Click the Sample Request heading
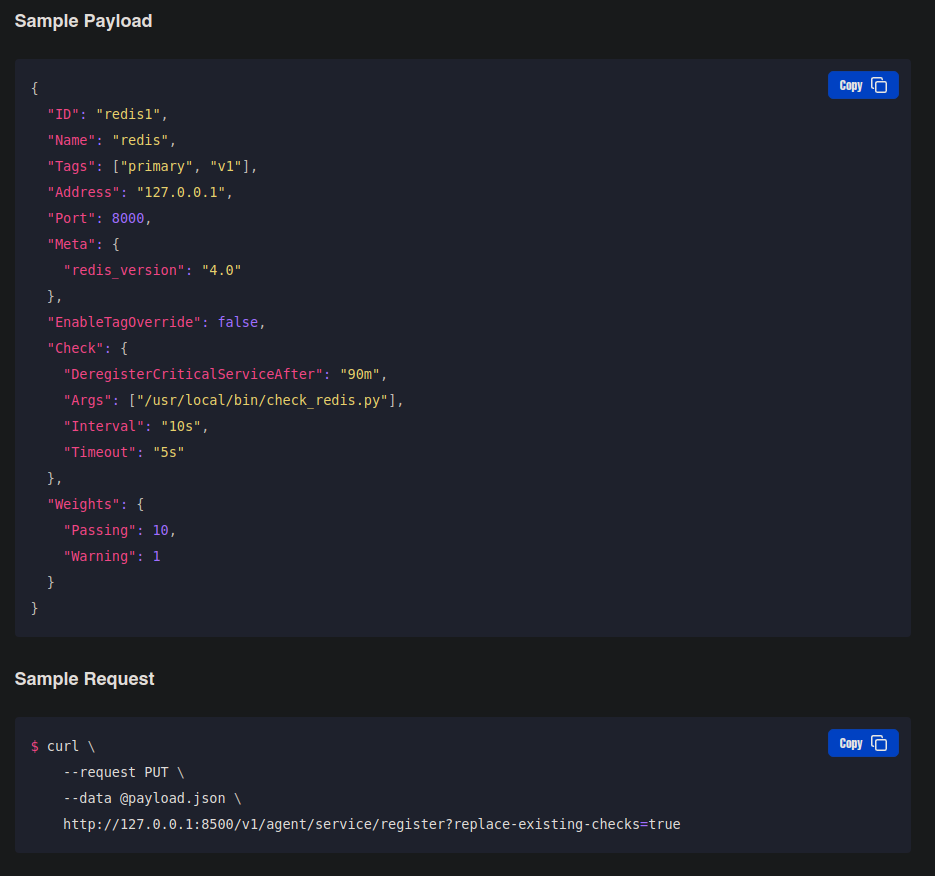The image size is (935, 876). click(84, 679)
